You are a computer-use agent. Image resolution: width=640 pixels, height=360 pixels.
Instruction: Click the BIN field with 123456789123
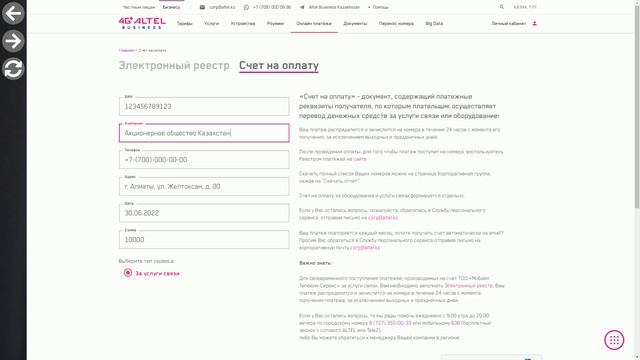coord(204,106)
